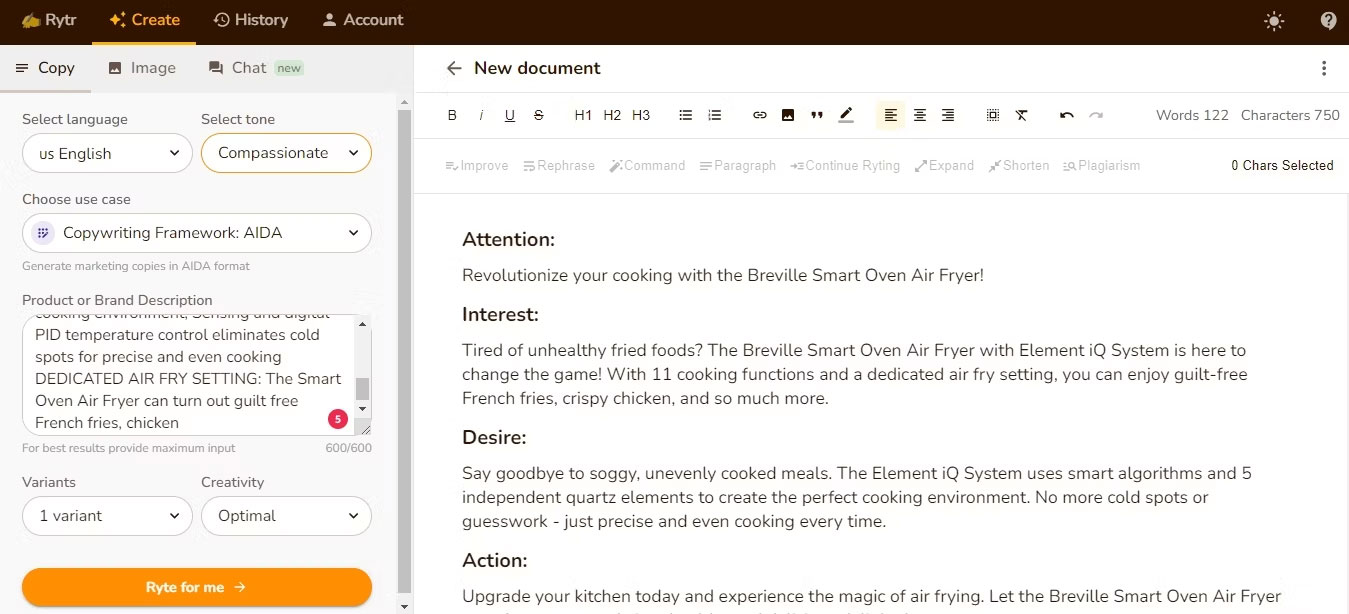Undo the last edit
The height and width of the screenshot is (614, 1349).
pos(1067,115)
